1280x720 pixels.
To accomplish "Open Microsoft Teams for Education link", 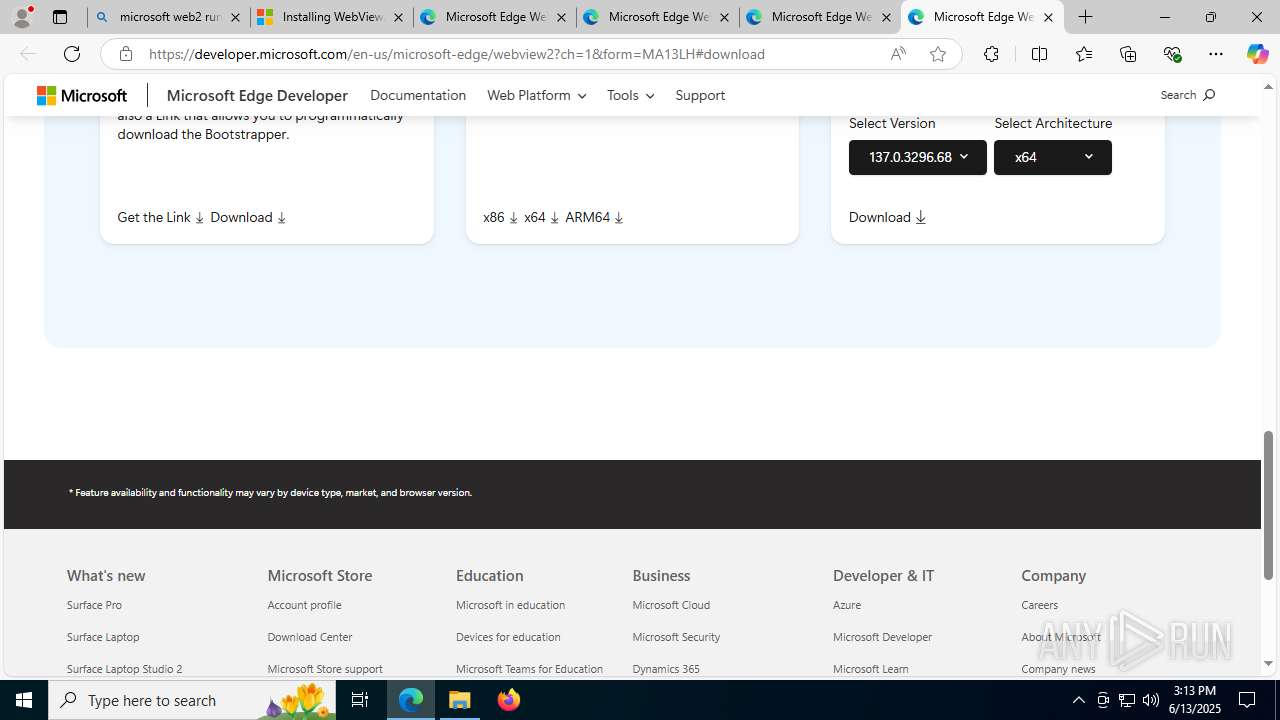I will coord(529,669).
